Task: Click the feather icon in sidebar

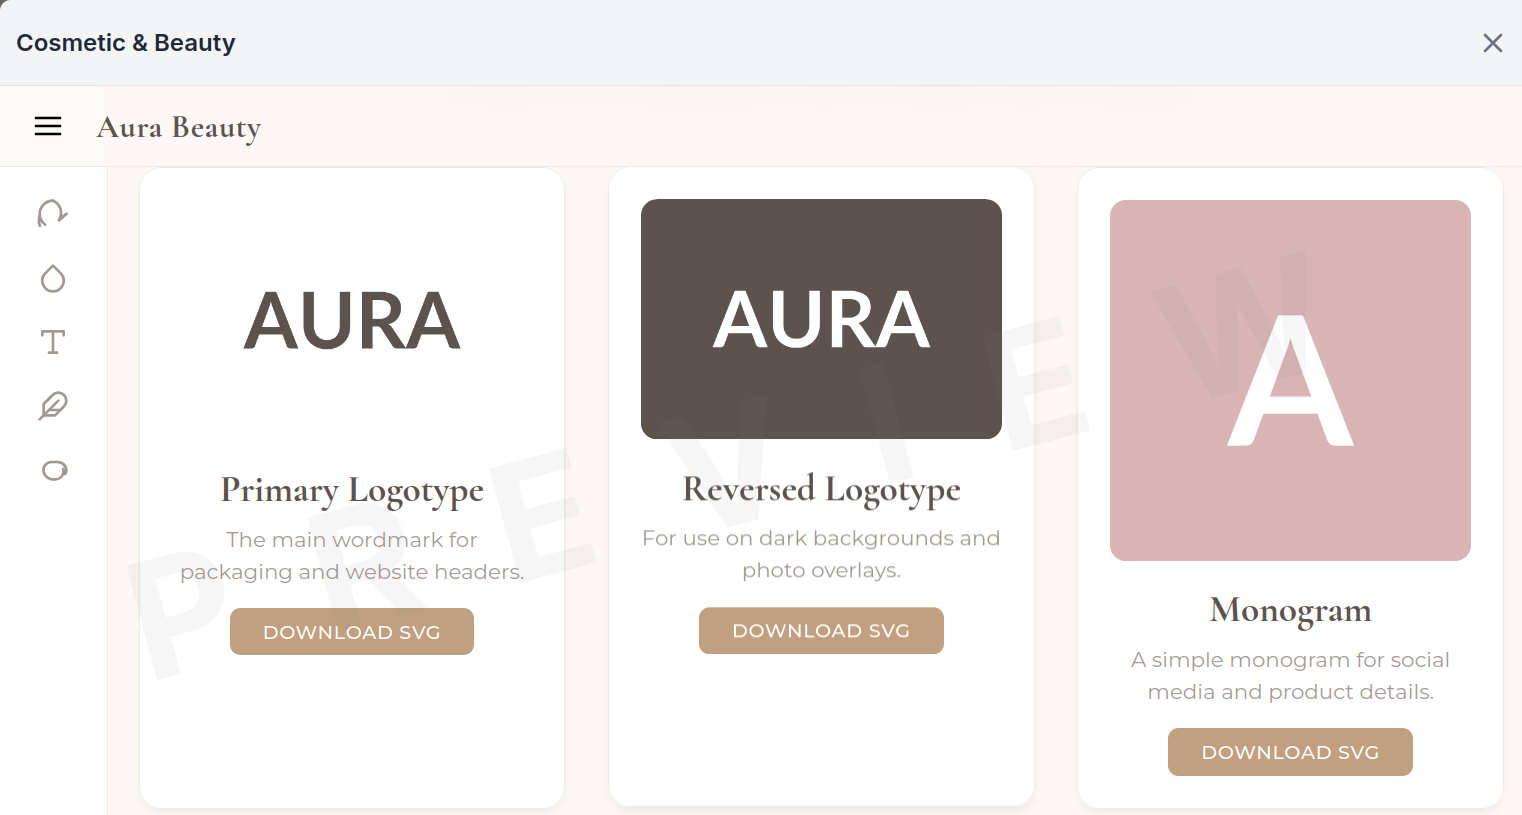Action: click(x=53, y=406)
